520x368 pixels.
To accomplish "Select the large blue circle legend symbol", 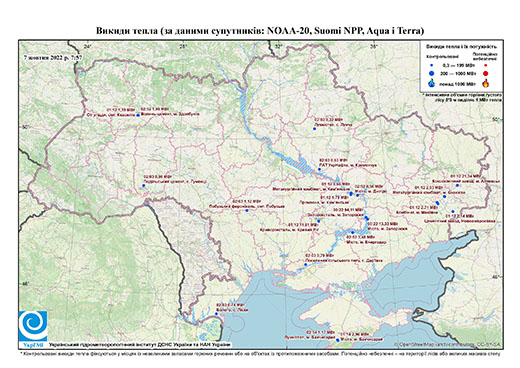I will 432,73.
